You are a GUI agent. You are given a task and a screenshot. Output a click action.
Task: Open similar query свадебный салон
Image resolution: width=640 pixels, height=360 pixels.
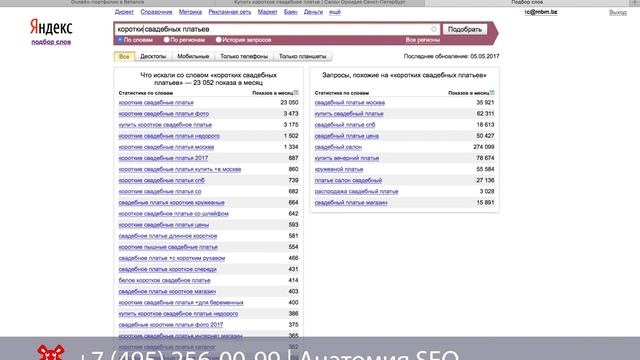[x=338, y=147]
